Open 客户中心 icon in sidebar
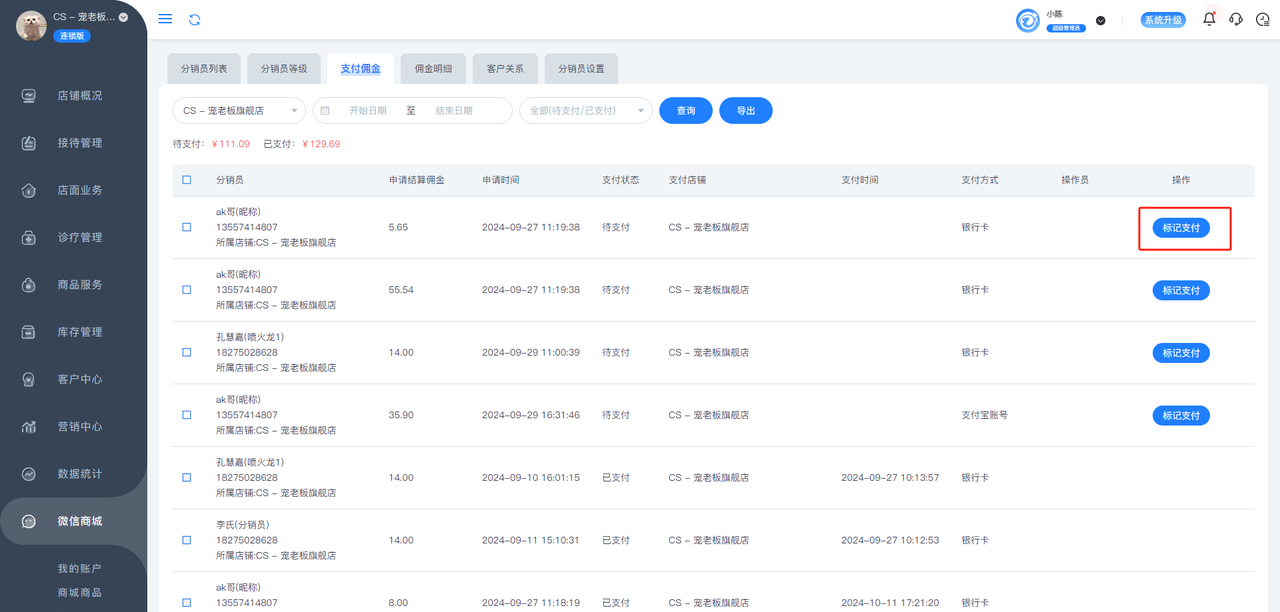The image size is (1280, 612). (x=29, y=379)
